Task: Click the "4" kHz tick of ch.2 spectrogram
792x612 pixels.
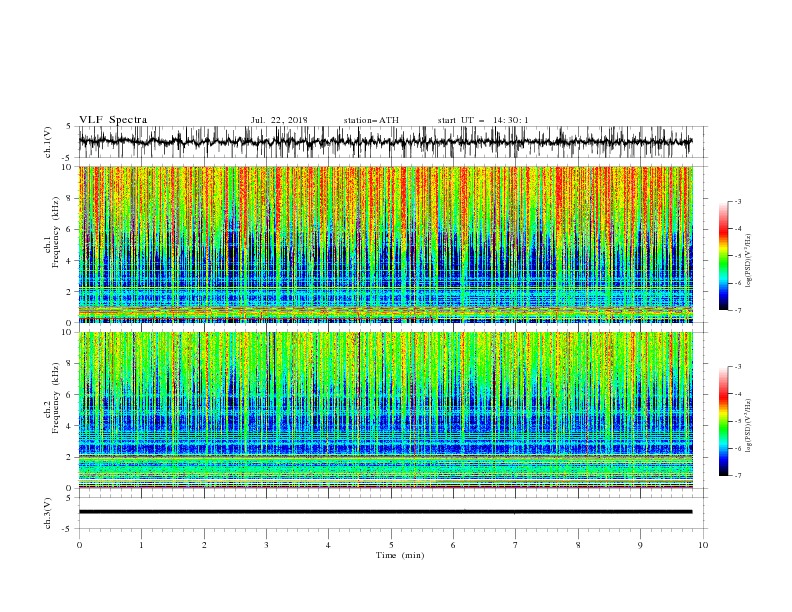Action: coord(70,426)
